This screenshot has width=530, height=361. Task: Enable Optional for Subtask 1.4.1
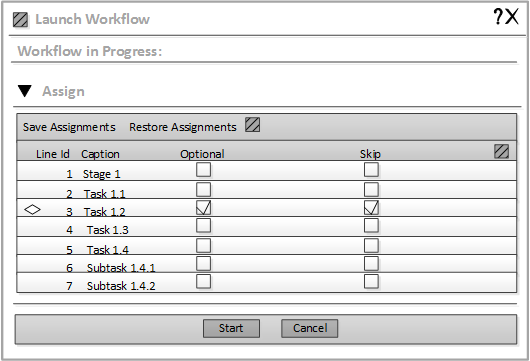click(203, 263)
